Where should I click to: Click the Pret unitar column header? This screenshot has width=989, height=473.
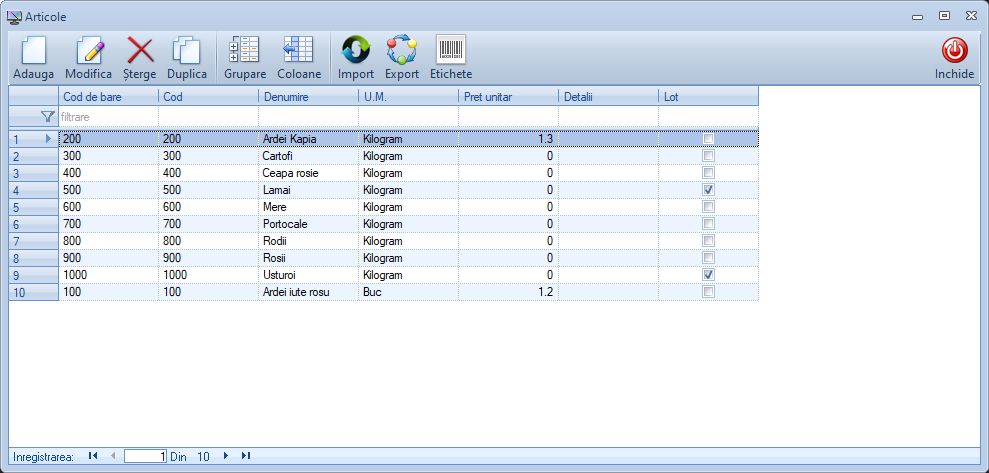pos(507,96)
